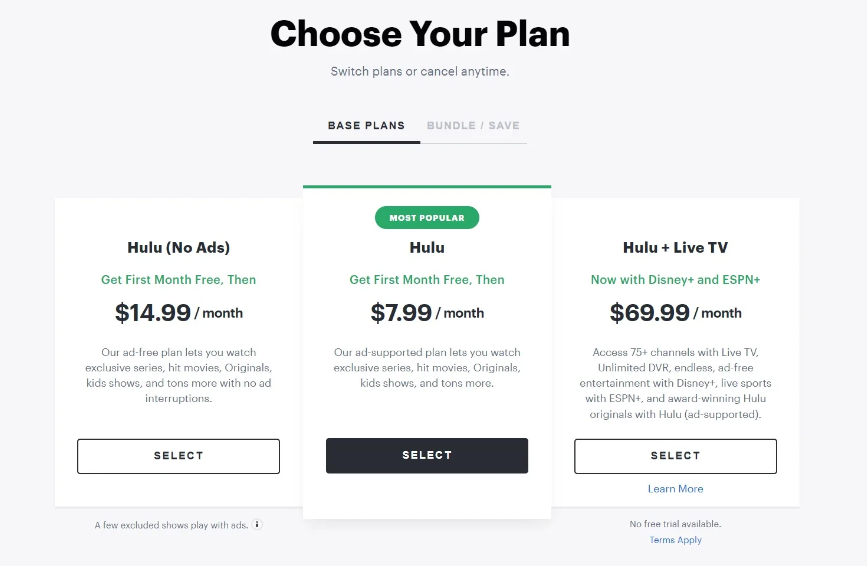867x566 pixels.
Task: Click the Choose Your Plan heading
Action: [420, 34]
